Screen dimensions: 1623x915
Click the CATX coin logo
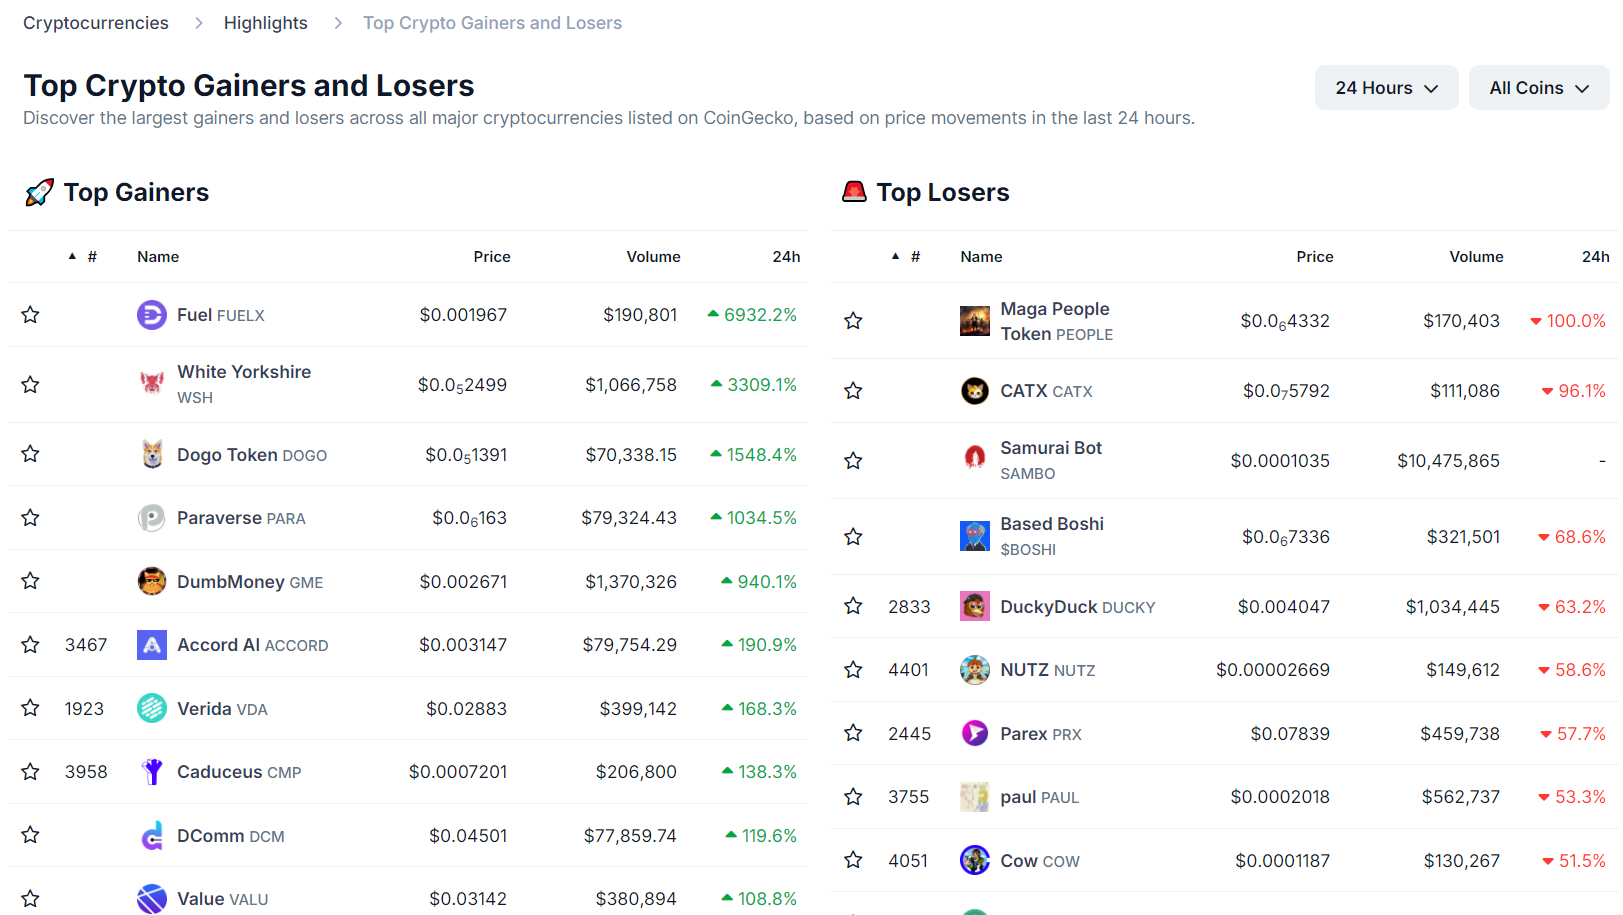tap(975, 391)
